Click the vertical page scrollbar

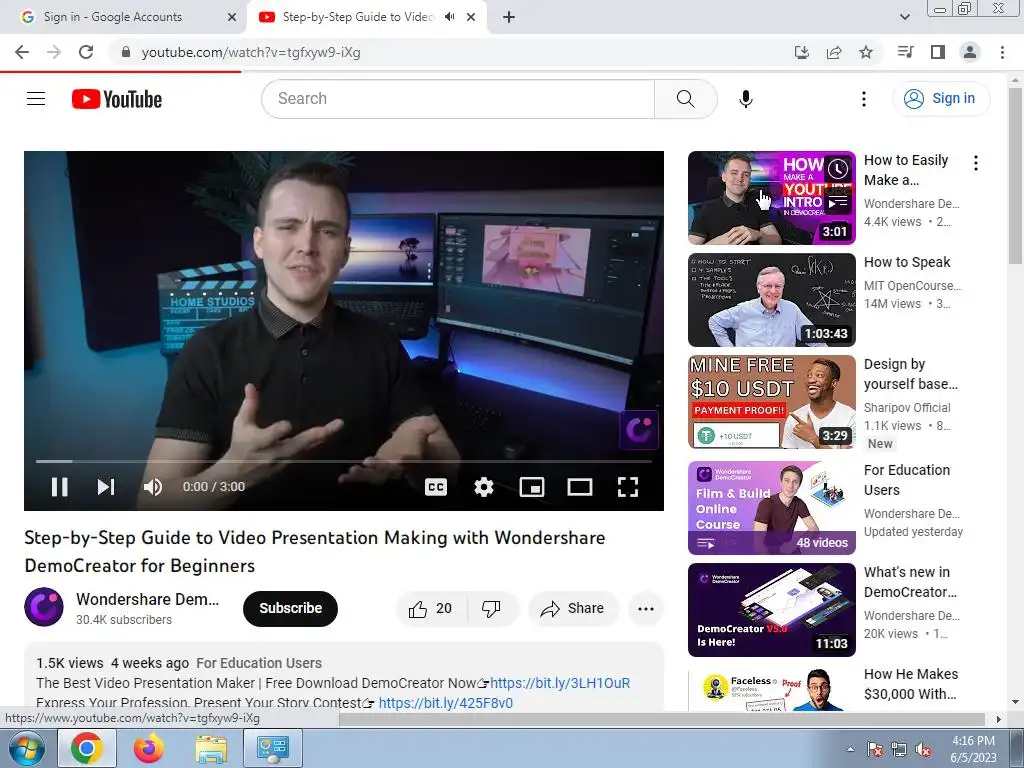point(1015,176)
